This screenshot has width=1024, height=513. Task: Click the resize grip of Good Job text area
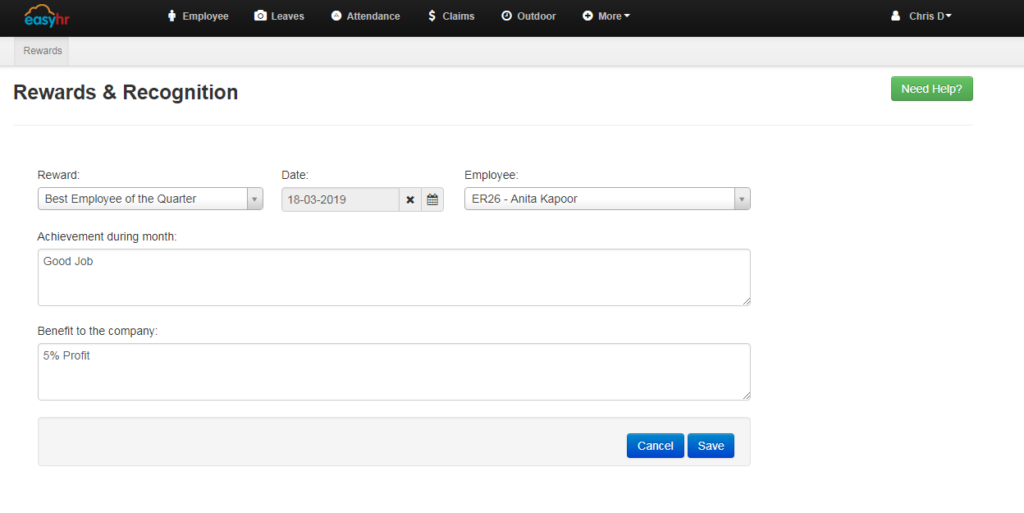[746, 302]
